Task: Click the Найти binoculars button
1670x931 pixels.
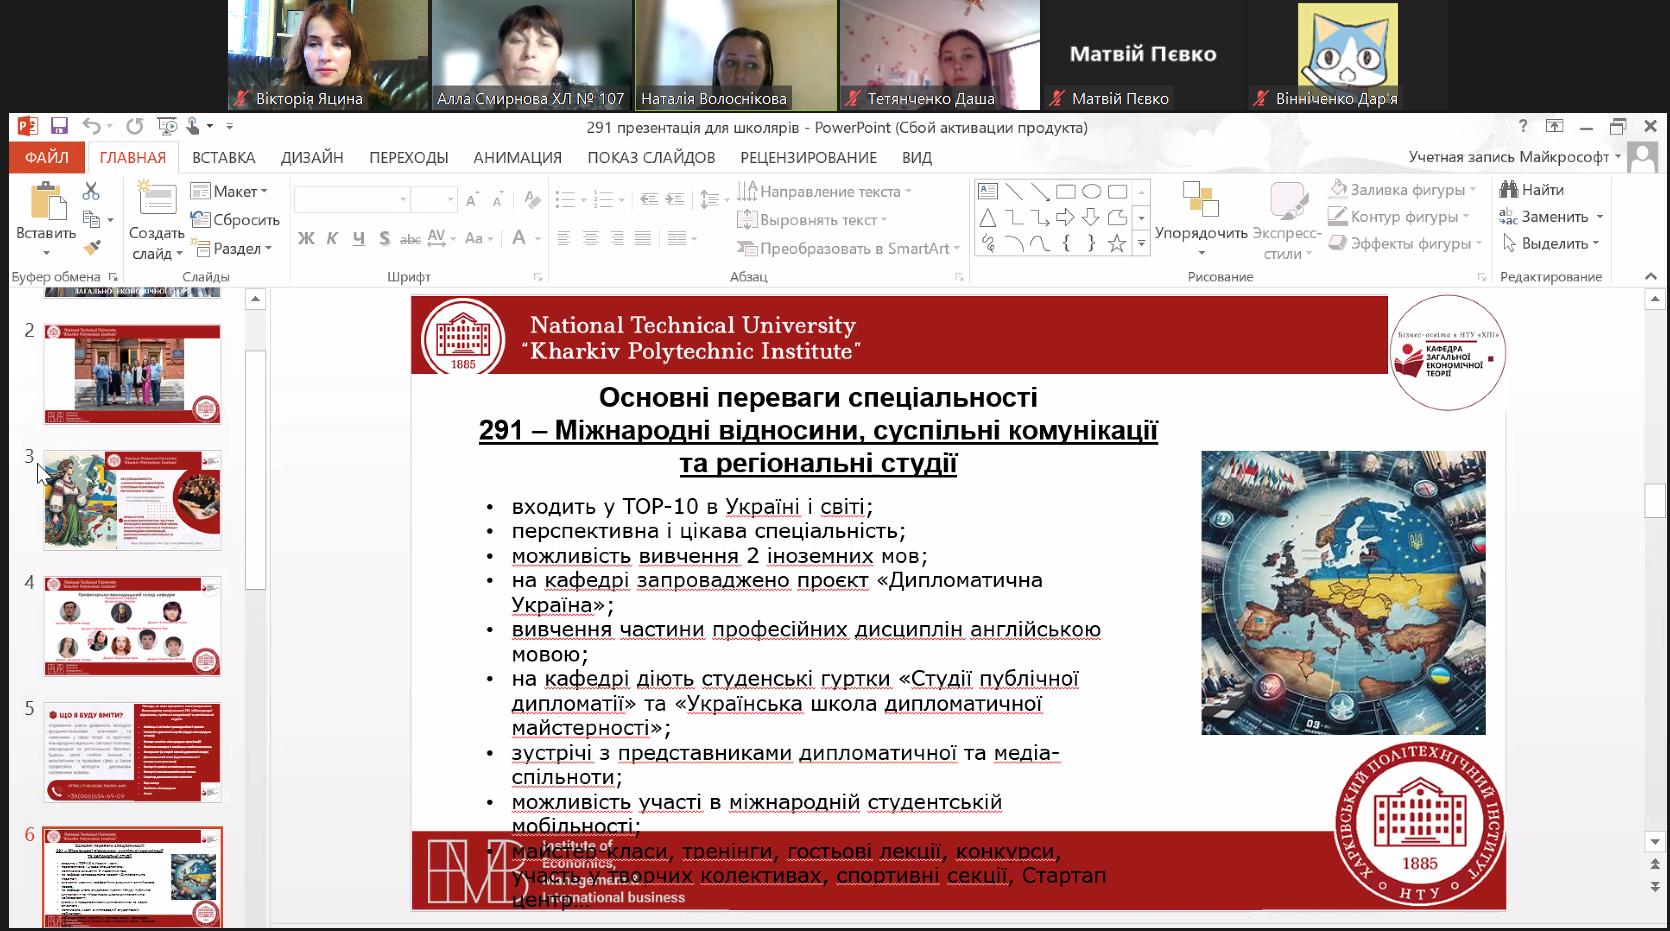Action: pyautogui.click(x=1531, y=190)
